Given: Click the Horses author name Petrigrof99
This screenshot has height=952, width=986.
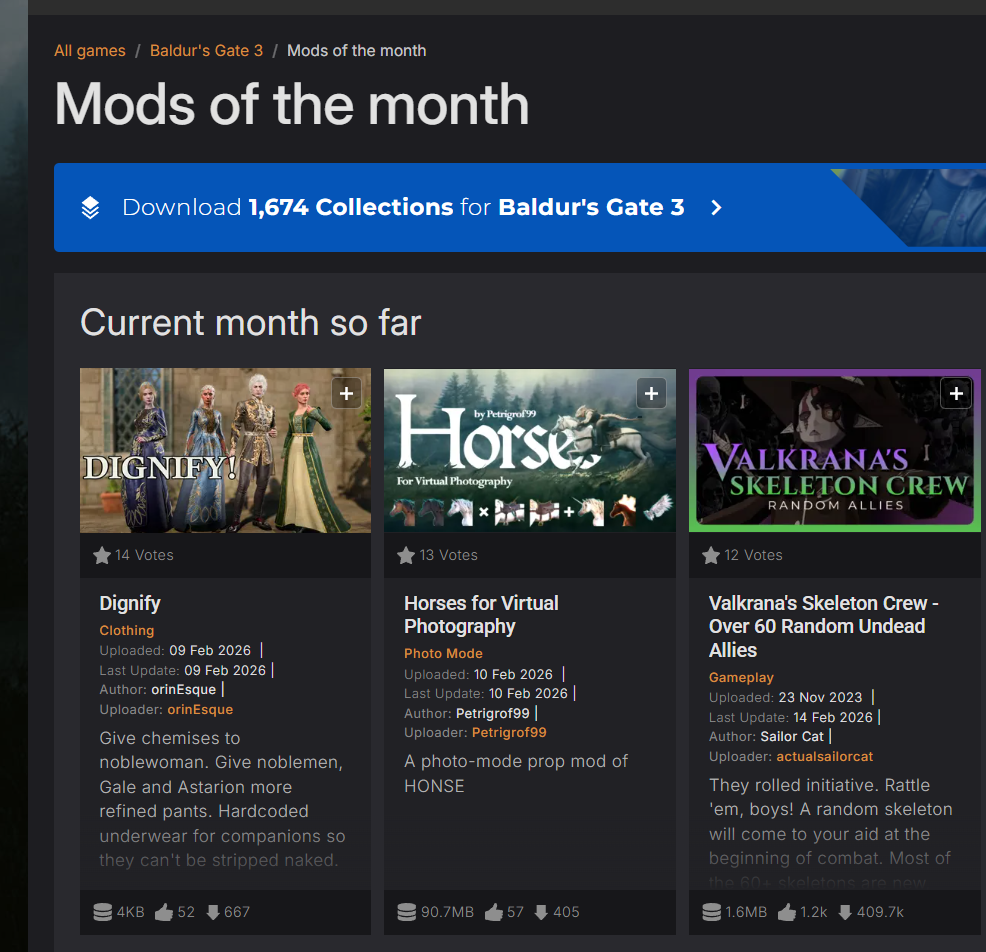Looking at the screenshot, I should [493, 714].
